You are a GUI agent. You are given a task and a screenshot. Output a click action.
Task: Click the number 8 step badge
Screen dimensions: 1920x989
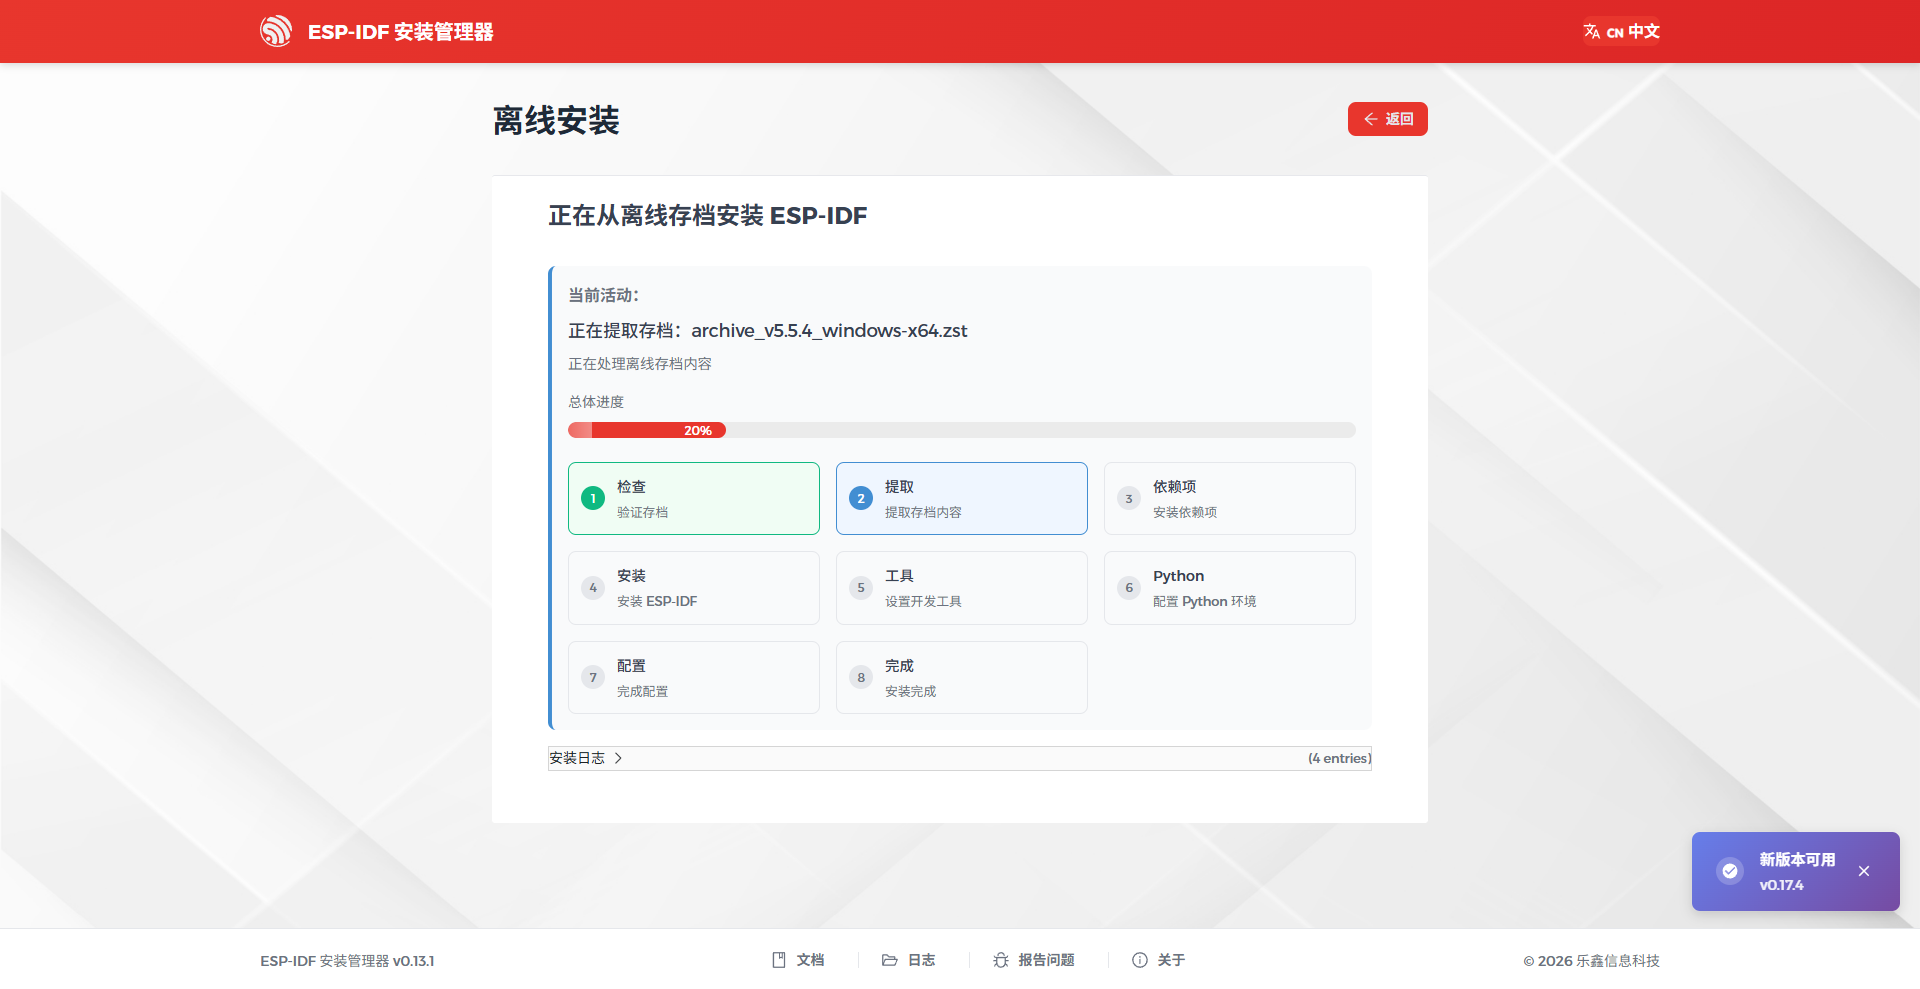(x=861, y=677)
